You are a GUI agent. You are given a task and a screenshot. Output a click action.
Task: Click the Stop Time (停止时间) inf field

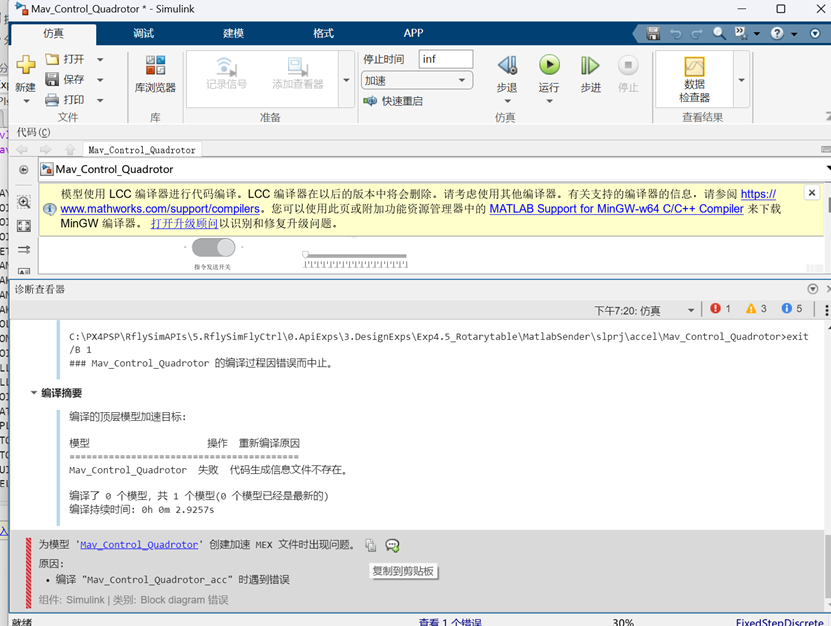(445, 59)
